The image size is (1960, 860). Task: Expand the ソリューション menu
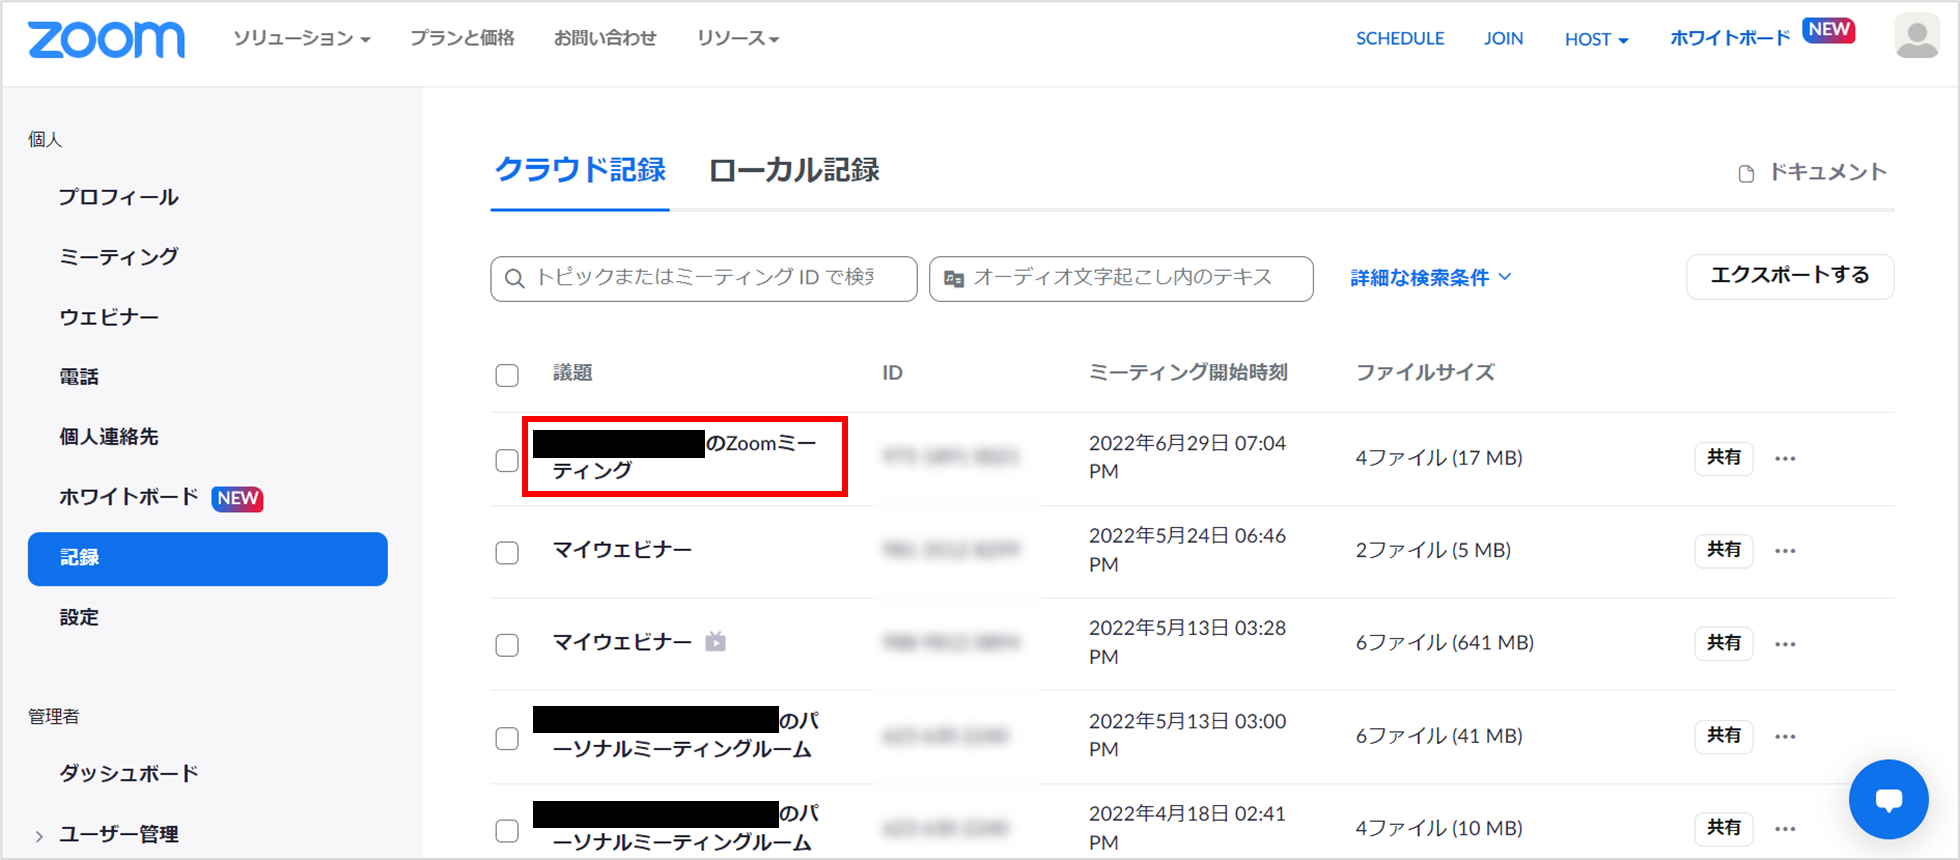pos(302,38)
